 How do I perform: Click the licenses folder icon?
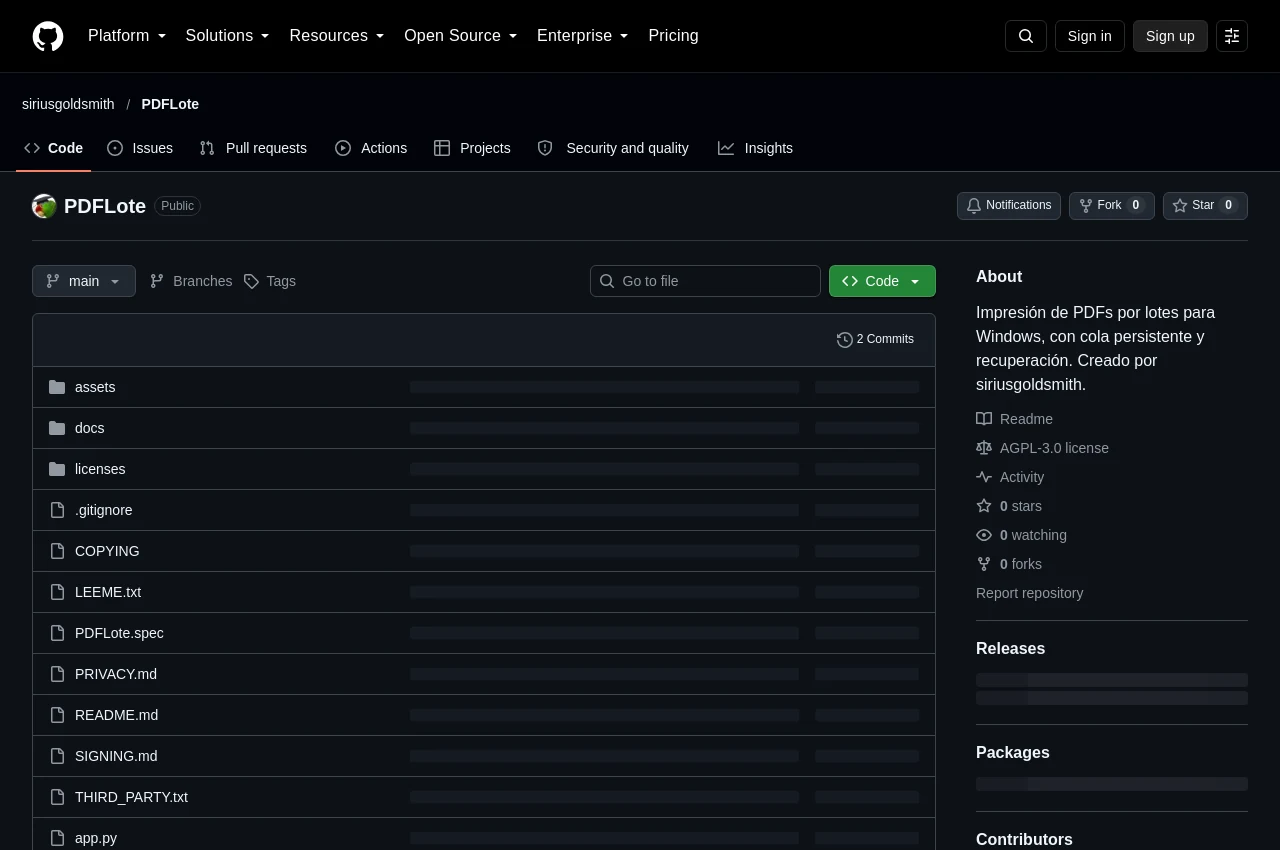[57, 469]
